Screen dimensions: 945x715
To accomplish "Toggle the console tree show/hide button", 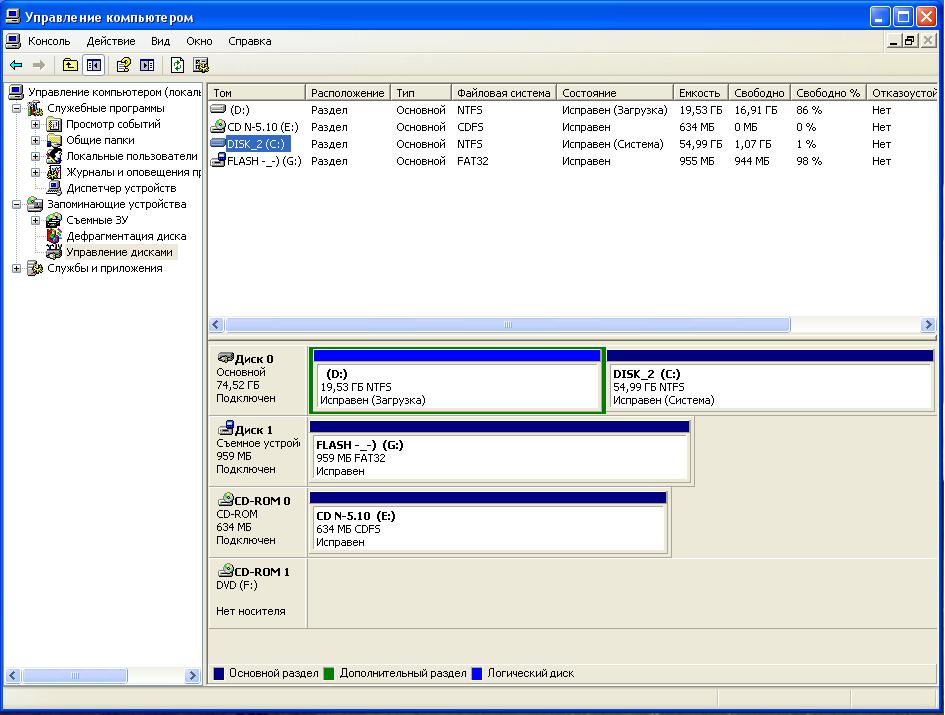I will click(x=94, y=65).
